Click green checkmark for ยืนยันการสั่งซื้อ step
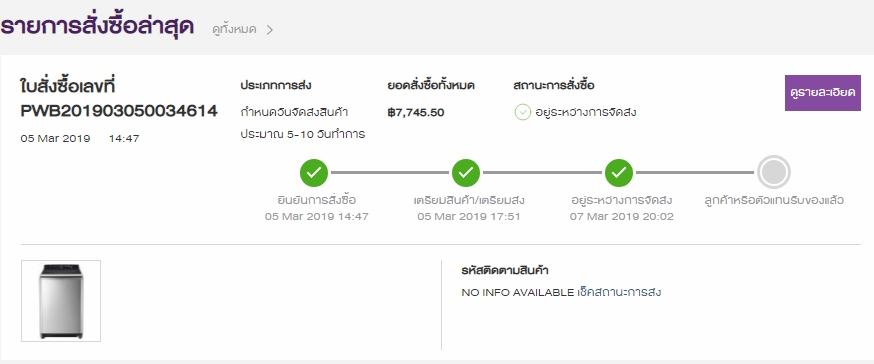 coord(314,173)
